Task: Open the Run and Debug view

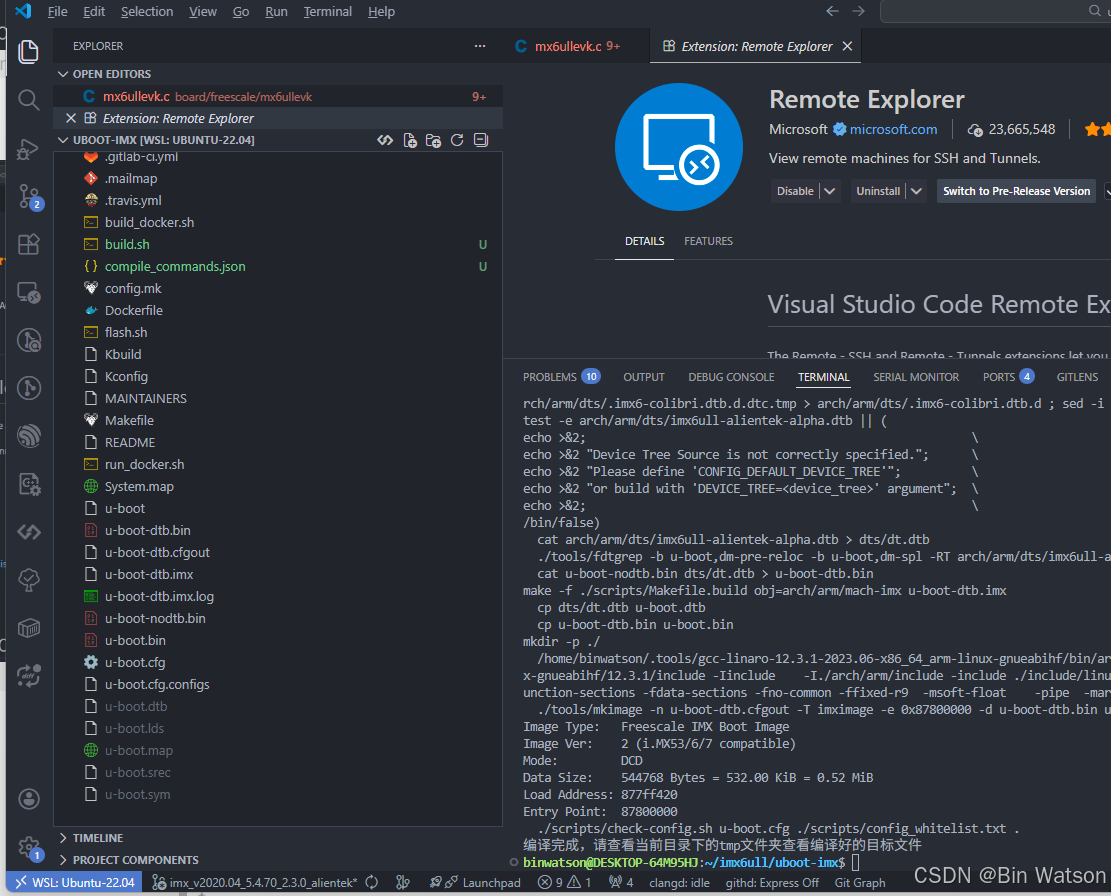Action: [x=28, y=148]
